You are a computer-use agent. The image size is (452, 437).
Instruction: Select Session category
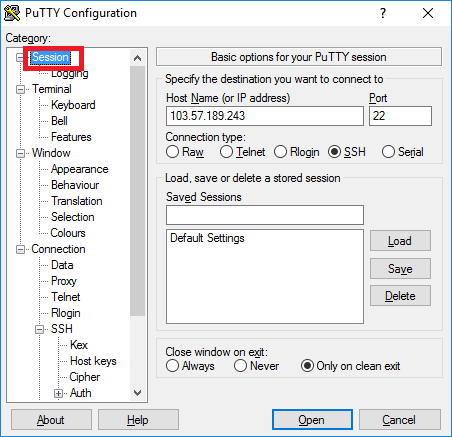tap(50, 57)
